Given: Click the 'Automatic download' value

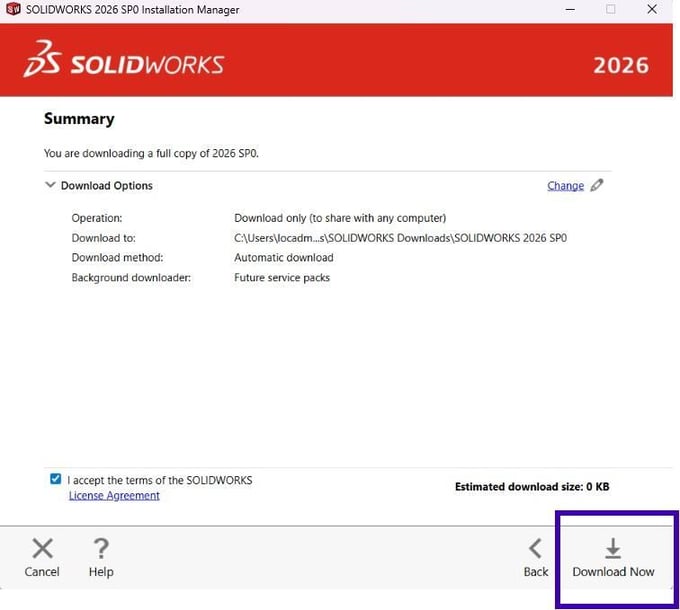Looking at the screenshot, I should click(x=284, y=258).
